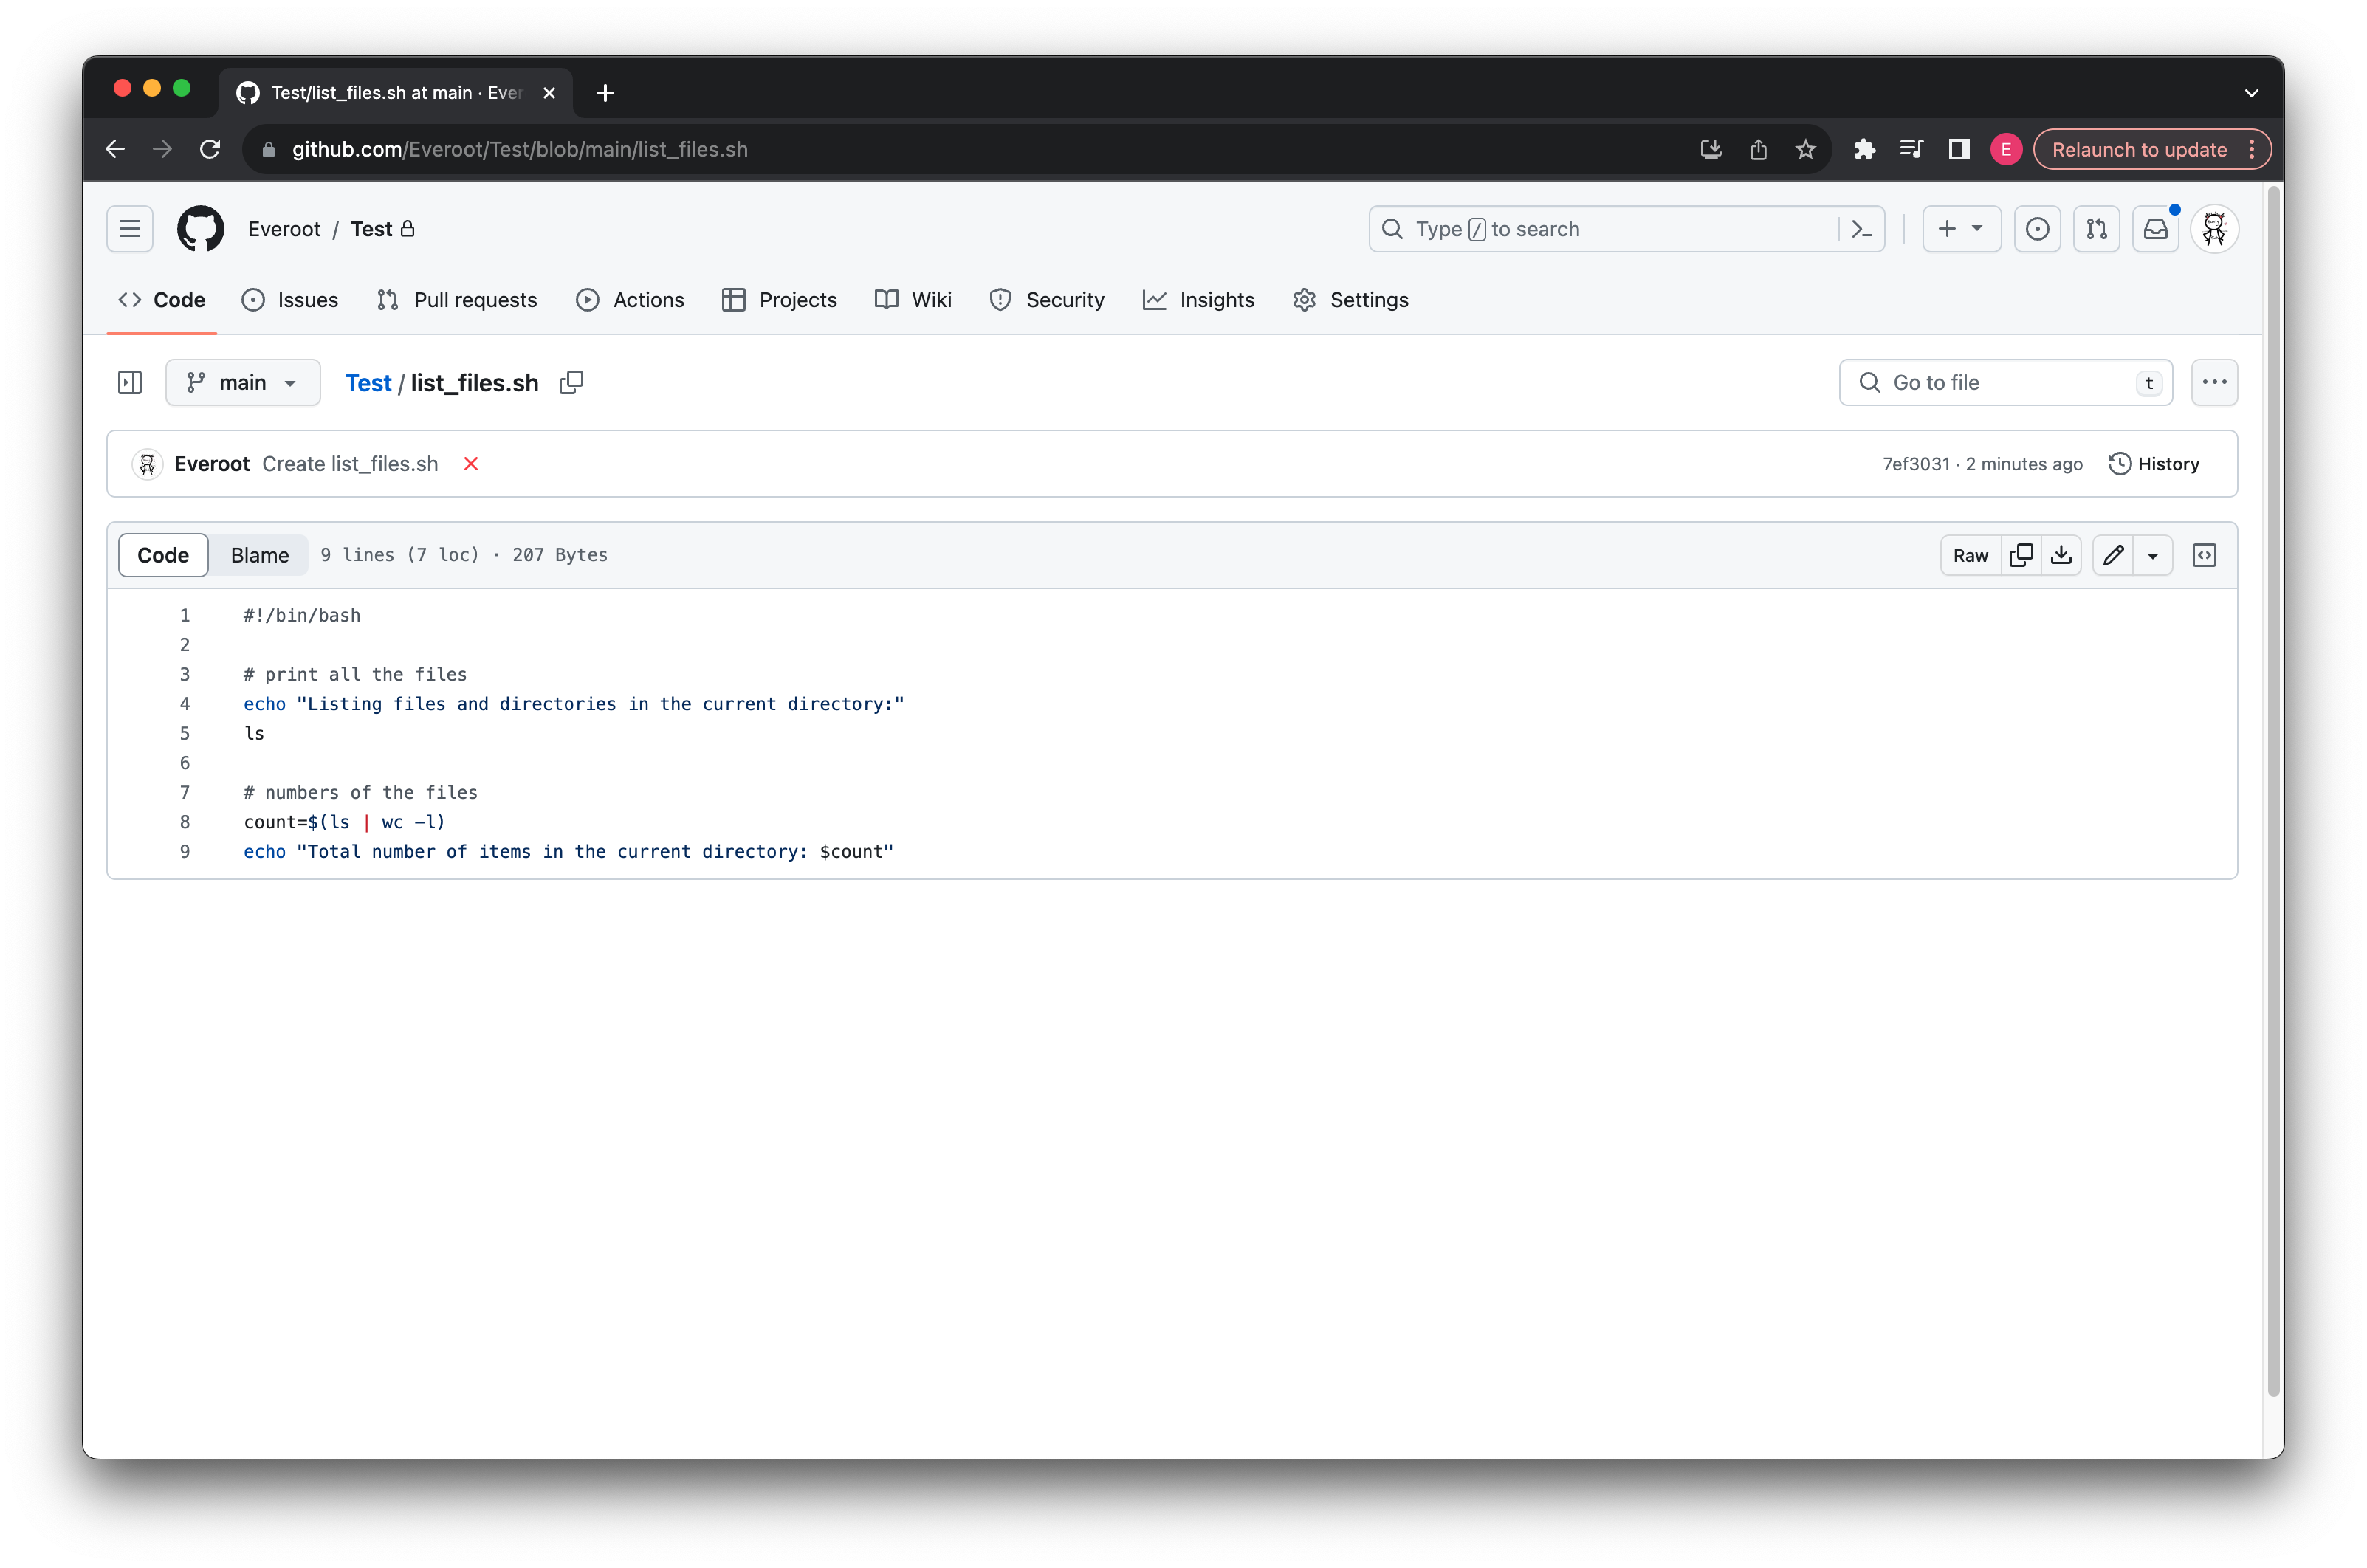Open the Raw file view

point(1971,555)
